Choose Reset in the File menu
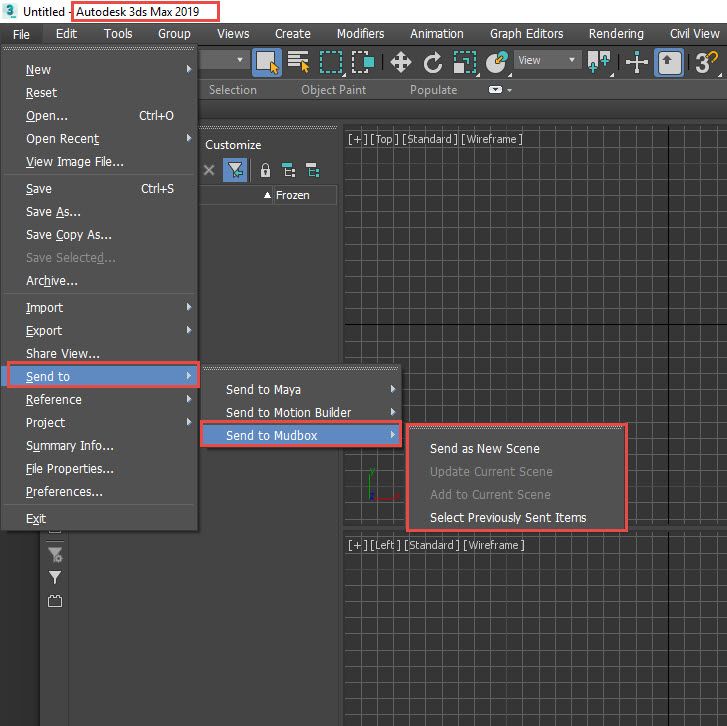 point(100,93)
